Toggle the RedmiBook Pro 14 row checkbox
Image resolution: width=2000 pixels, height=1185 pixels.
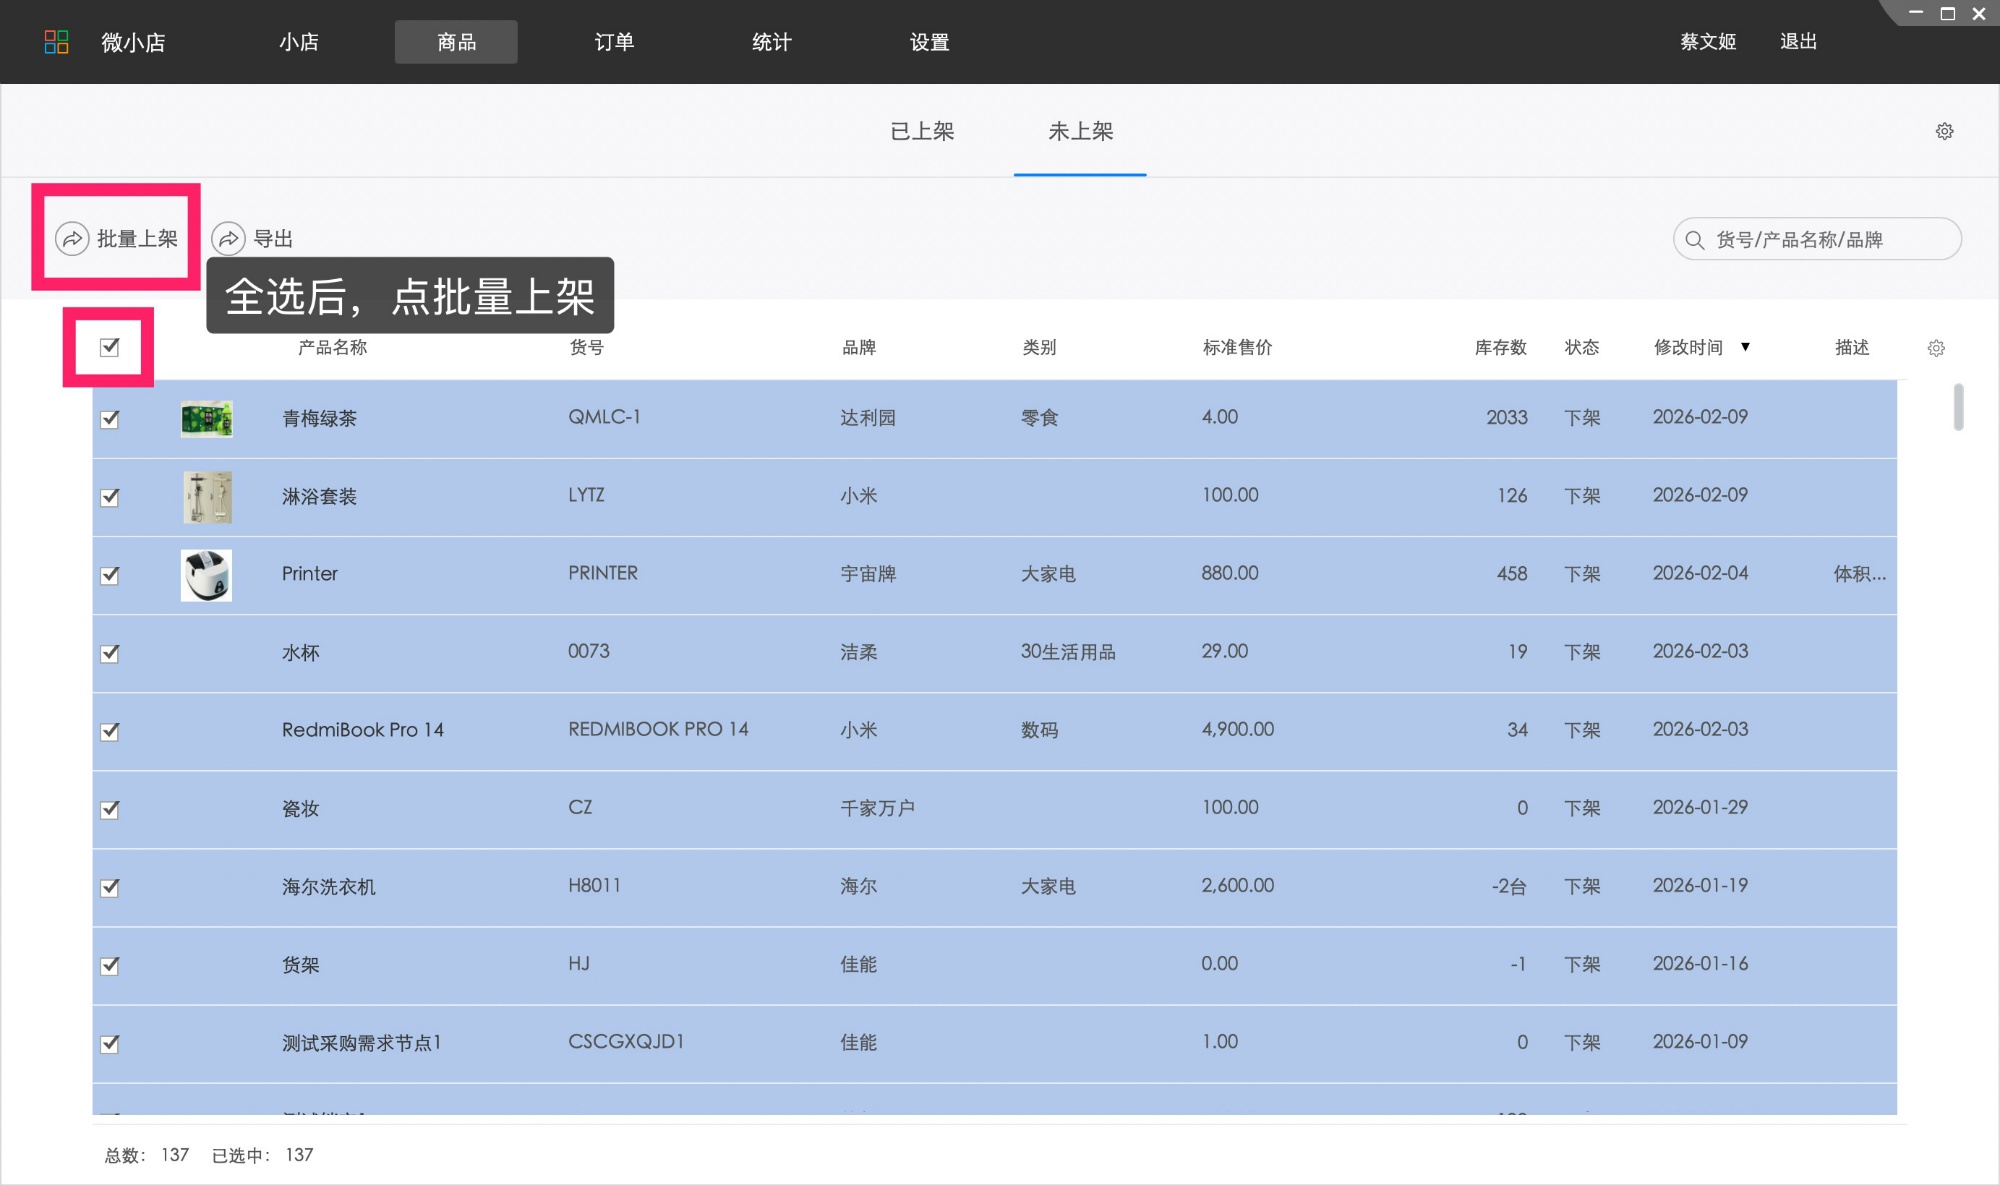[110, 731]
